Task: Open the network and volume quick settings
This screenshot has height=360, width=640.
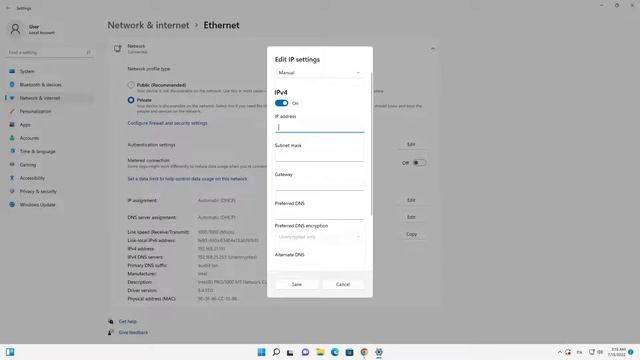Action: 596,352
